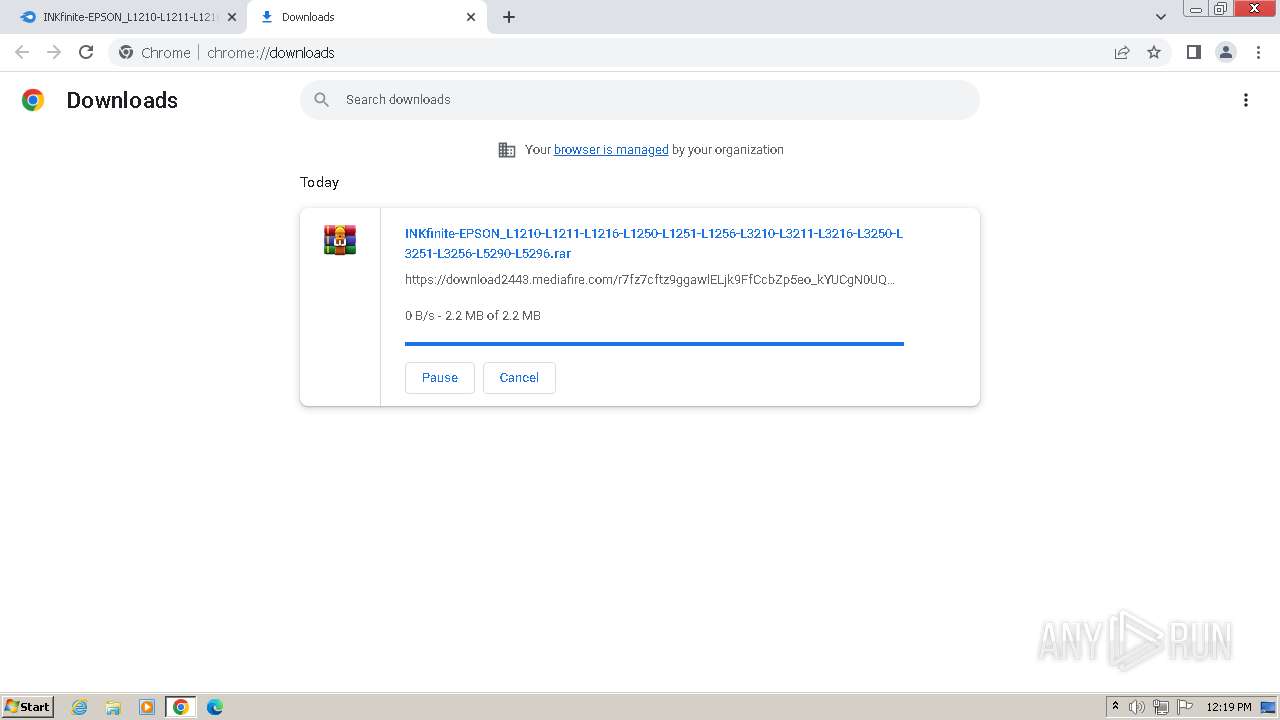The width and height of the screenshot is (1280, 720).
Task: Open the network tray icon
Action: pos(1161,707)
